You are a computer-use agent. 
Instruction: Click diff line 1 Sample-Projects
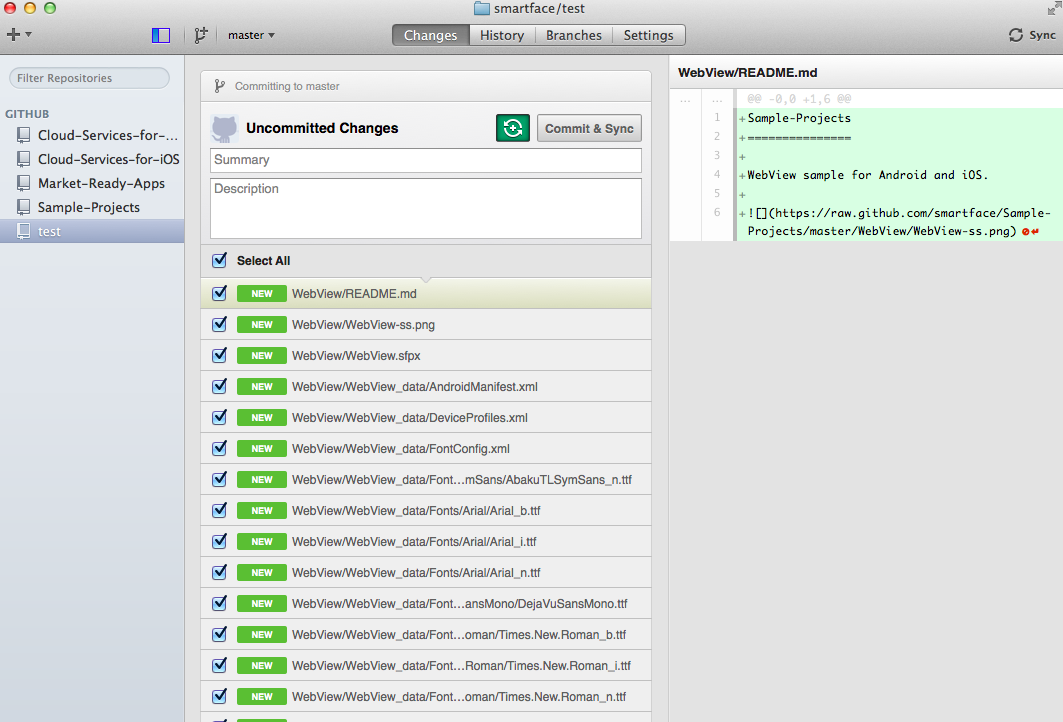[799, 118]
